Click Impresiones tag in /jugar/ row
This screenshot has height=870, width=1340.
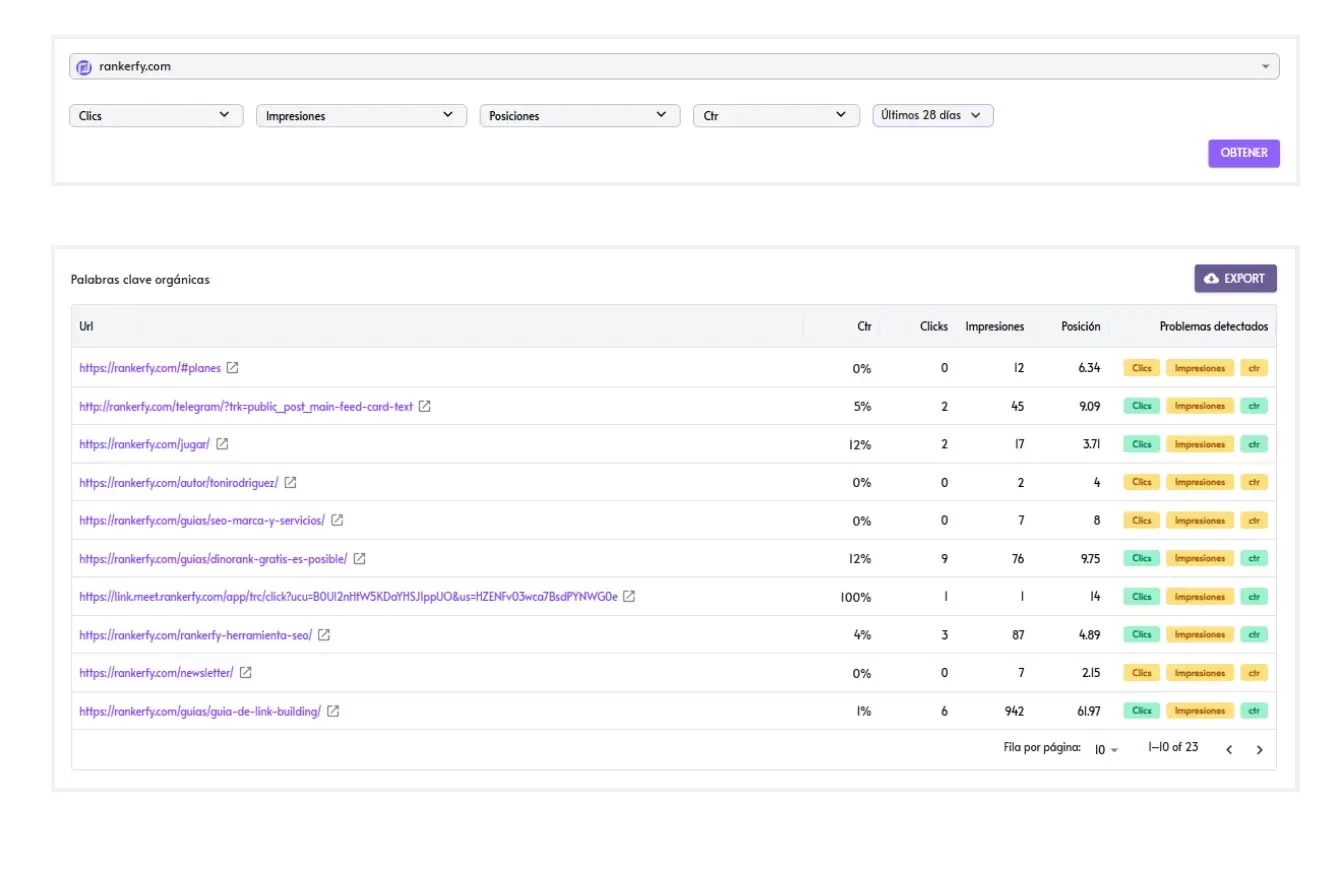click(x=1200, y=444)
